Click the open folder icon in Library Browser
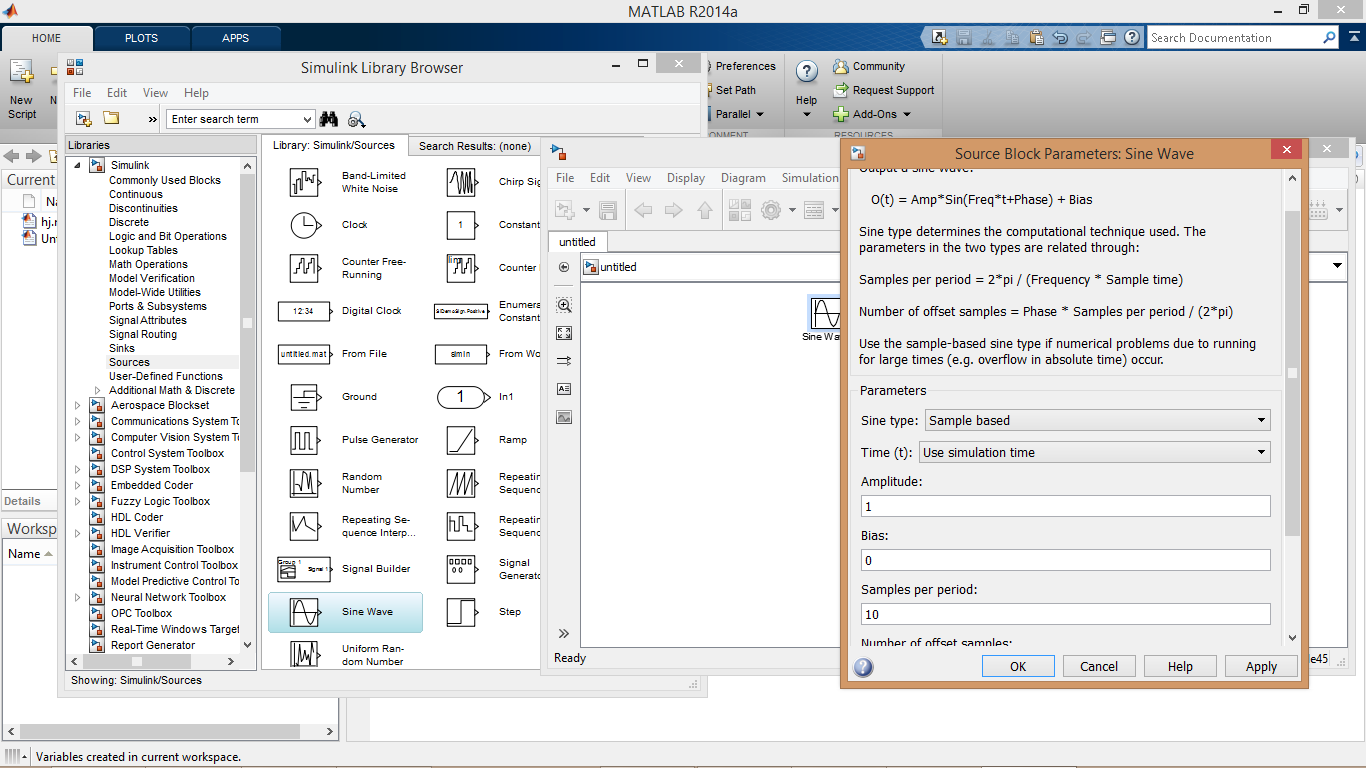 [111, 119]
